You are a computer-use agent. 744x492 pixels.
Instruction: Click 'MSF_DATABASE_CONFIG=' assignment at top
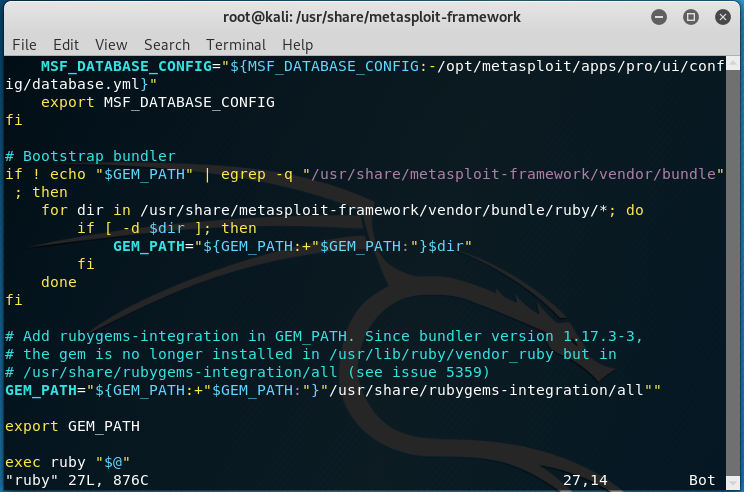(x=131, y=66)
